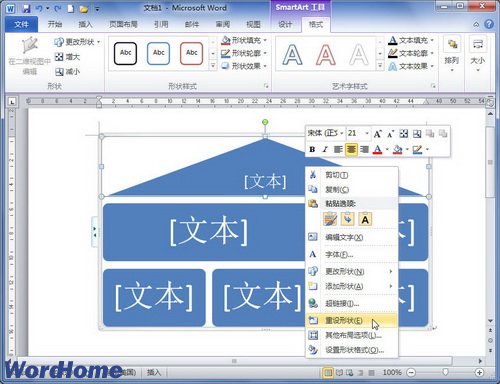This screenshot has height=384, width=500.
Task: Switch to the 设计 SmartArt tab
Action: point(285,24)
